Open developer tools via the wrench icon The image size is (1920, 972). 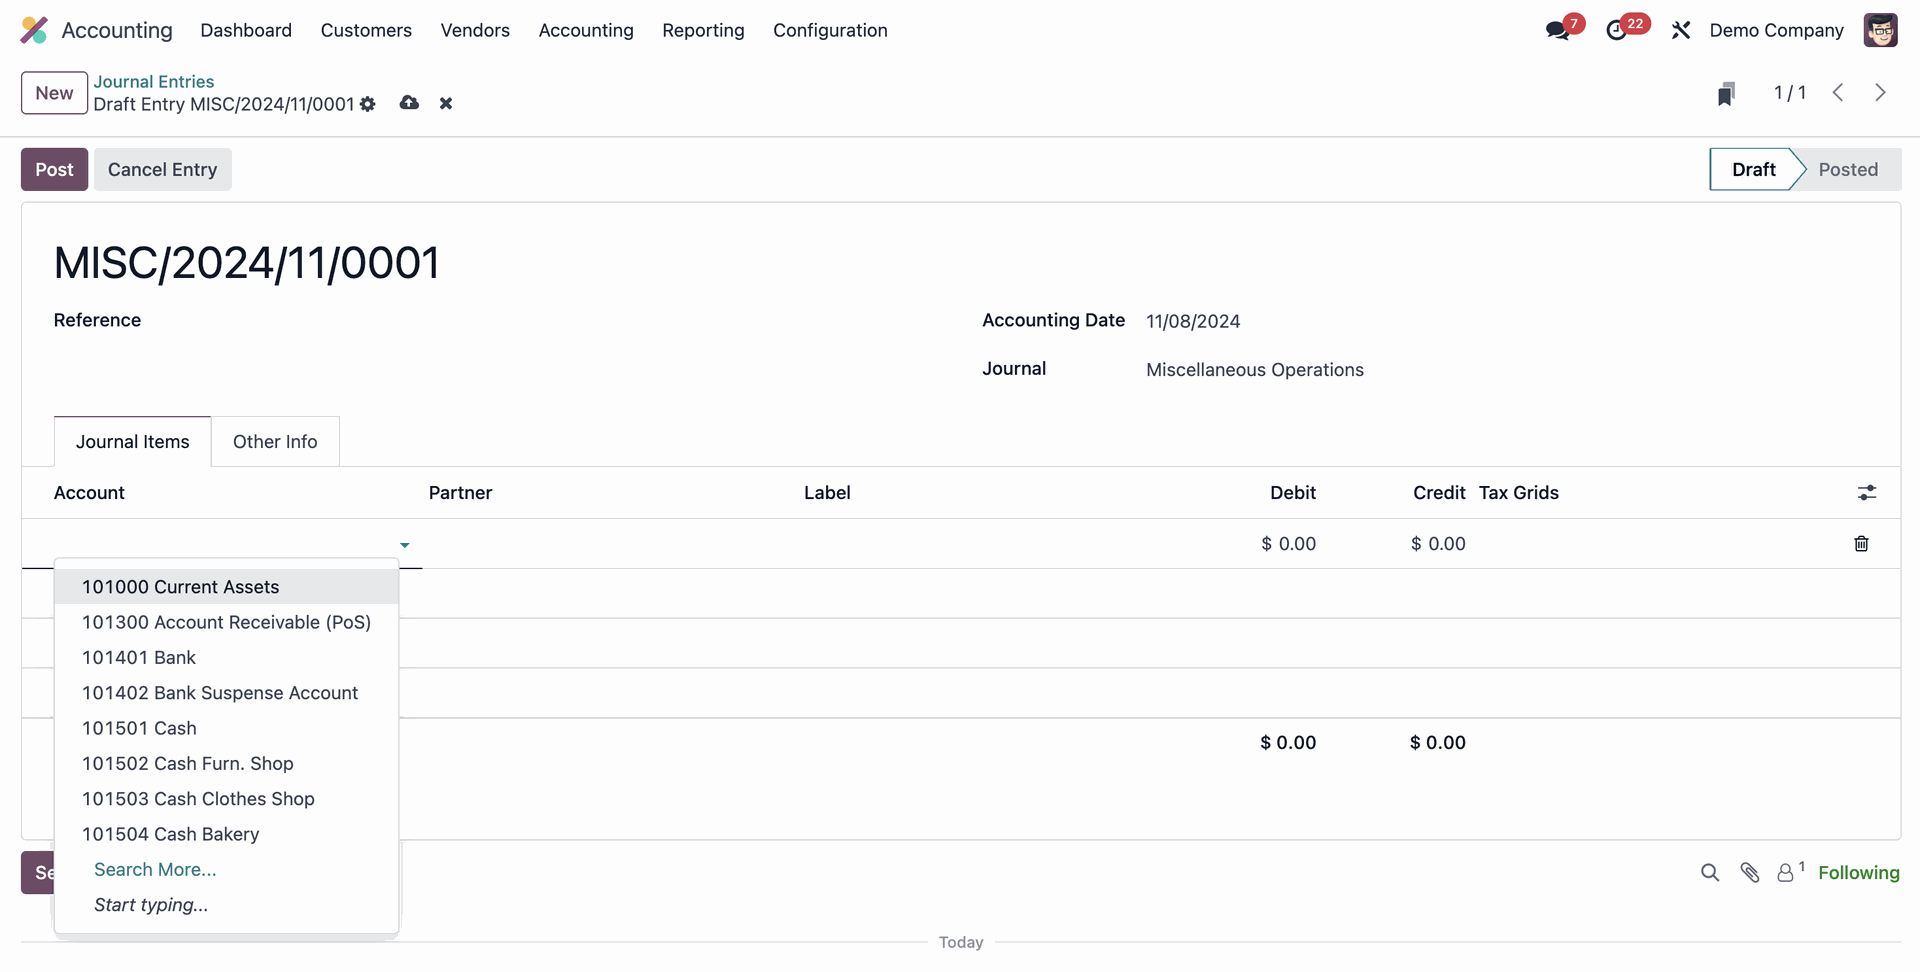(1680, 30)
